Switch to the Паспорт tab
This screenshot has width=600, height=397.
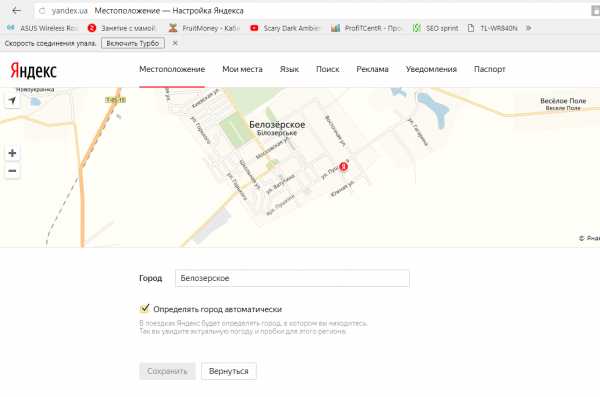489,69
